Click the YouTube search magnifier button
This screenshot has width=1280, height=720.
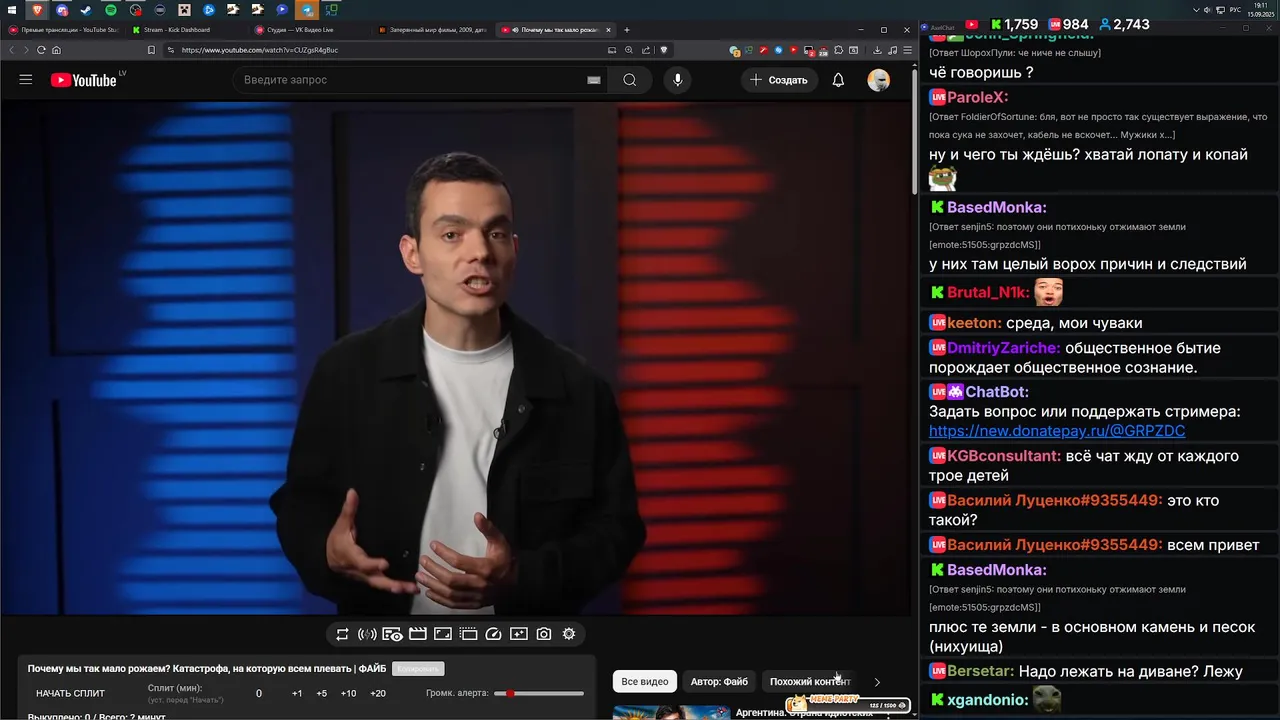click(x=629, y=80)
